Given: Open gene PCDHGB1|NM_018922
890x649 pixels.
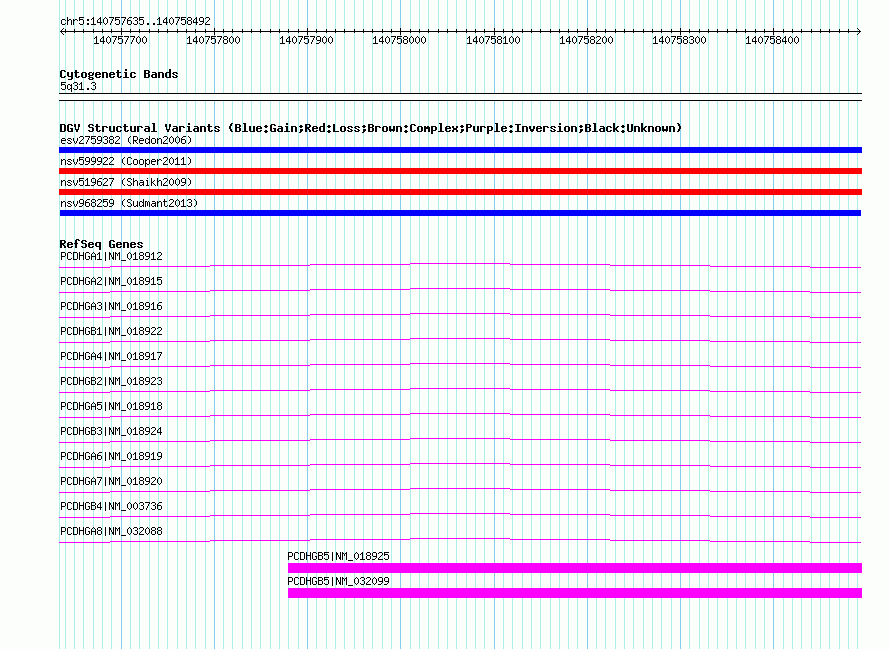Looking at the screenshot, I should coord(111,331).
